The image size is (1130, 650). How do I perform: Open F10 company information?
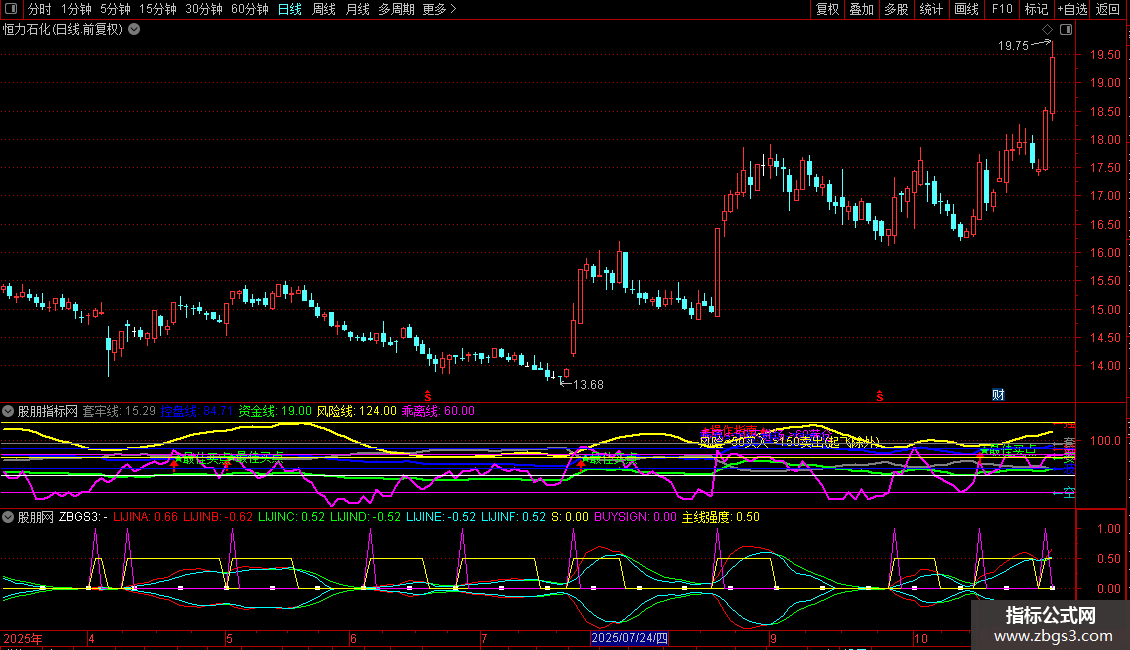pos(1001,9)
